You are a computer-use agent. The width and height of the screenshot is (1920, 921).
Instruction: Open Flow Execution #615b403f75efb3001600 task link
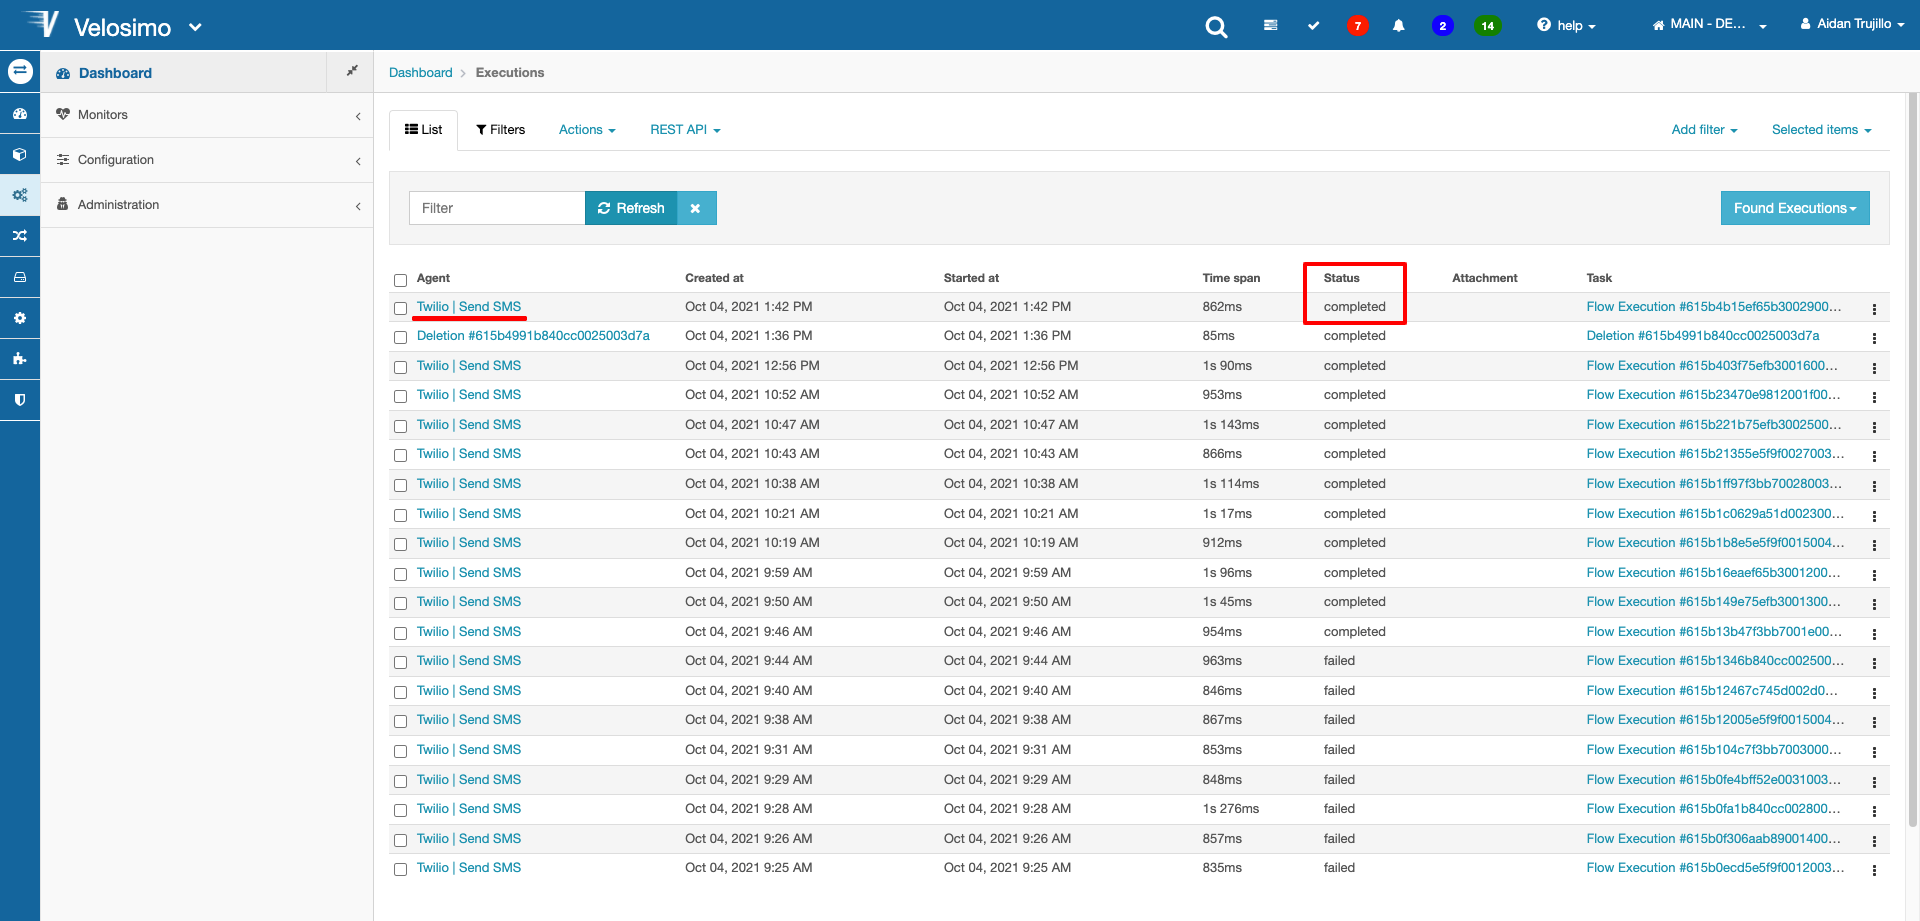click(x=1712, y=366)
